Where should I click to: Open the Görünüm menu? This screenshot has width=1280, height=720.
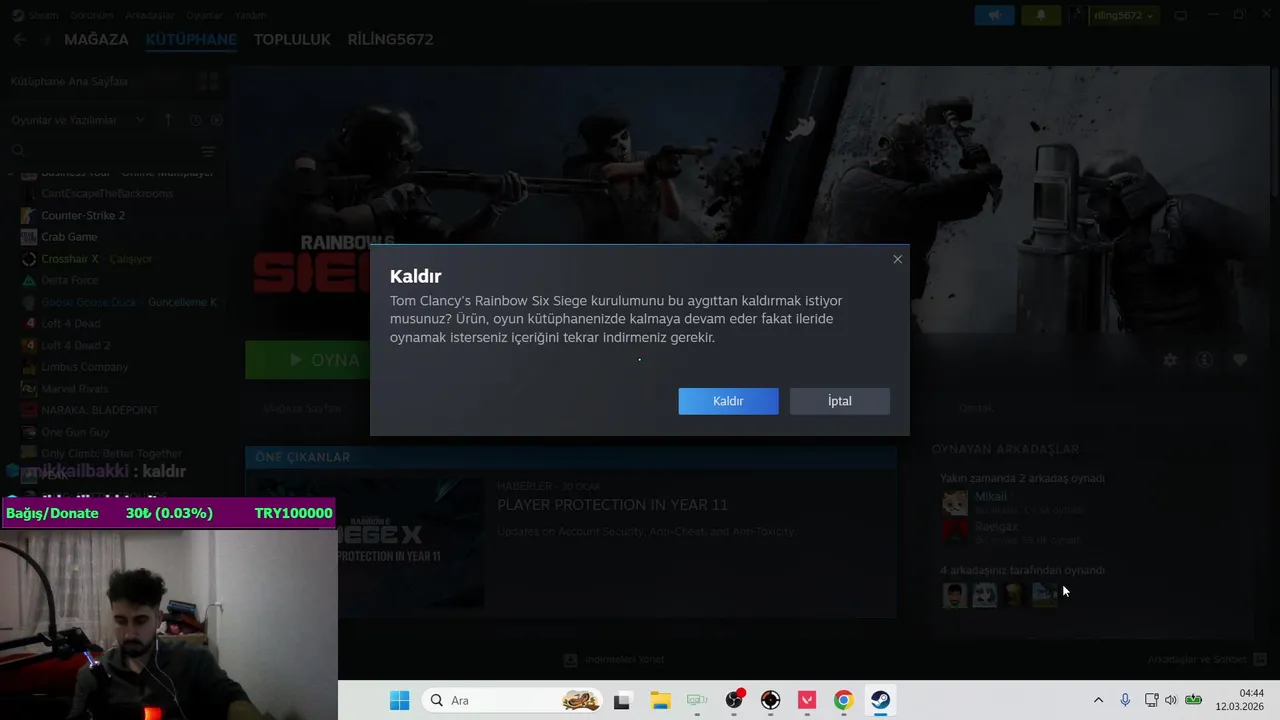click(x=92, y=15)
